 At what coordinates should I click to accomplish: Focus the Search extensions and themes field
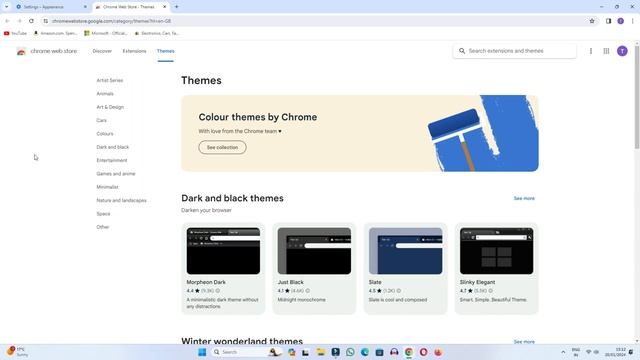(514, 51)
